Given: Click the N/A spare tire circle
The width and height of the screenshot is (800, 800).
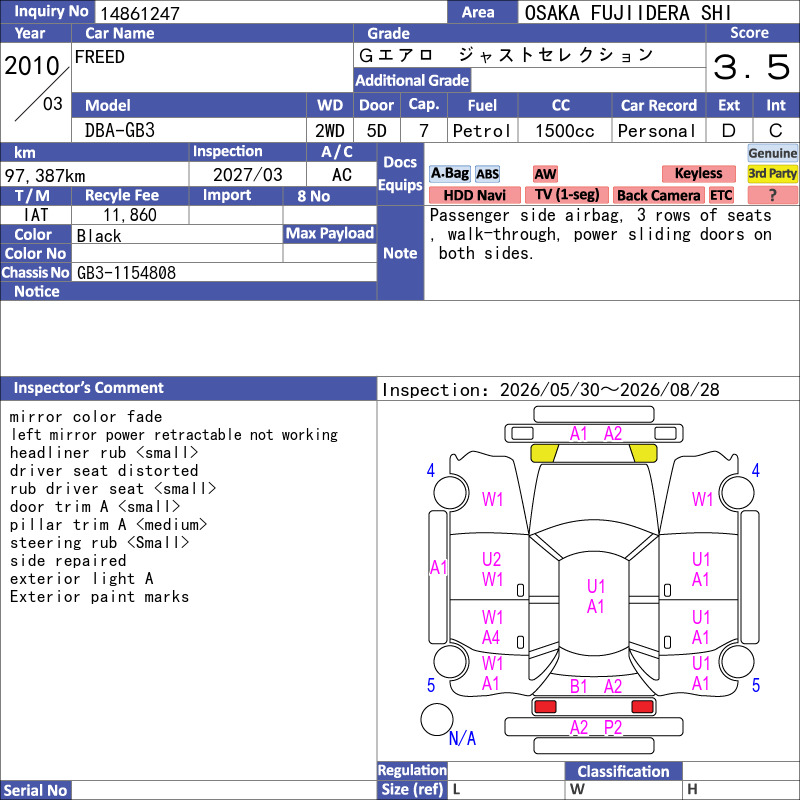Looking at the screenshot, I should 437,719.
